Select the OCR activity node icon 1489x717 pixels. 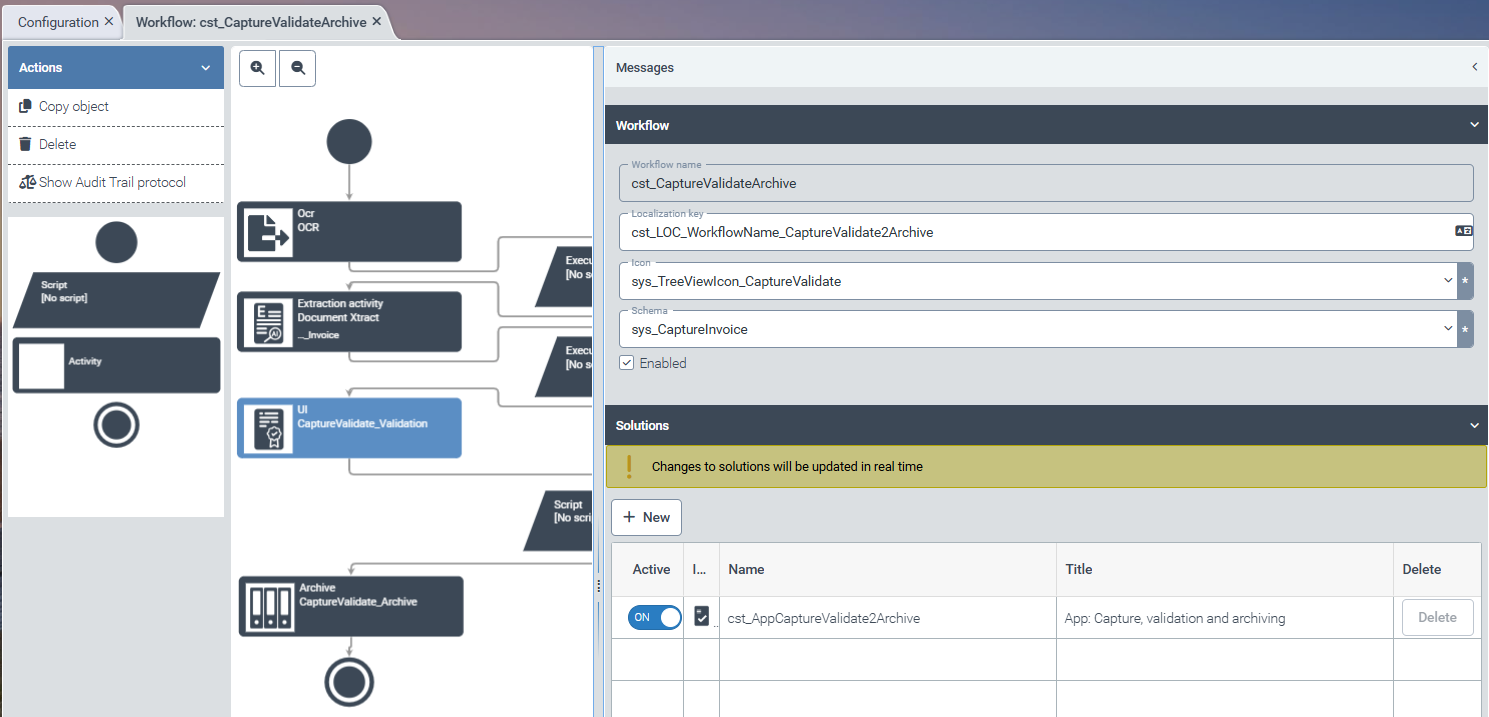click(x=268, y=232)
